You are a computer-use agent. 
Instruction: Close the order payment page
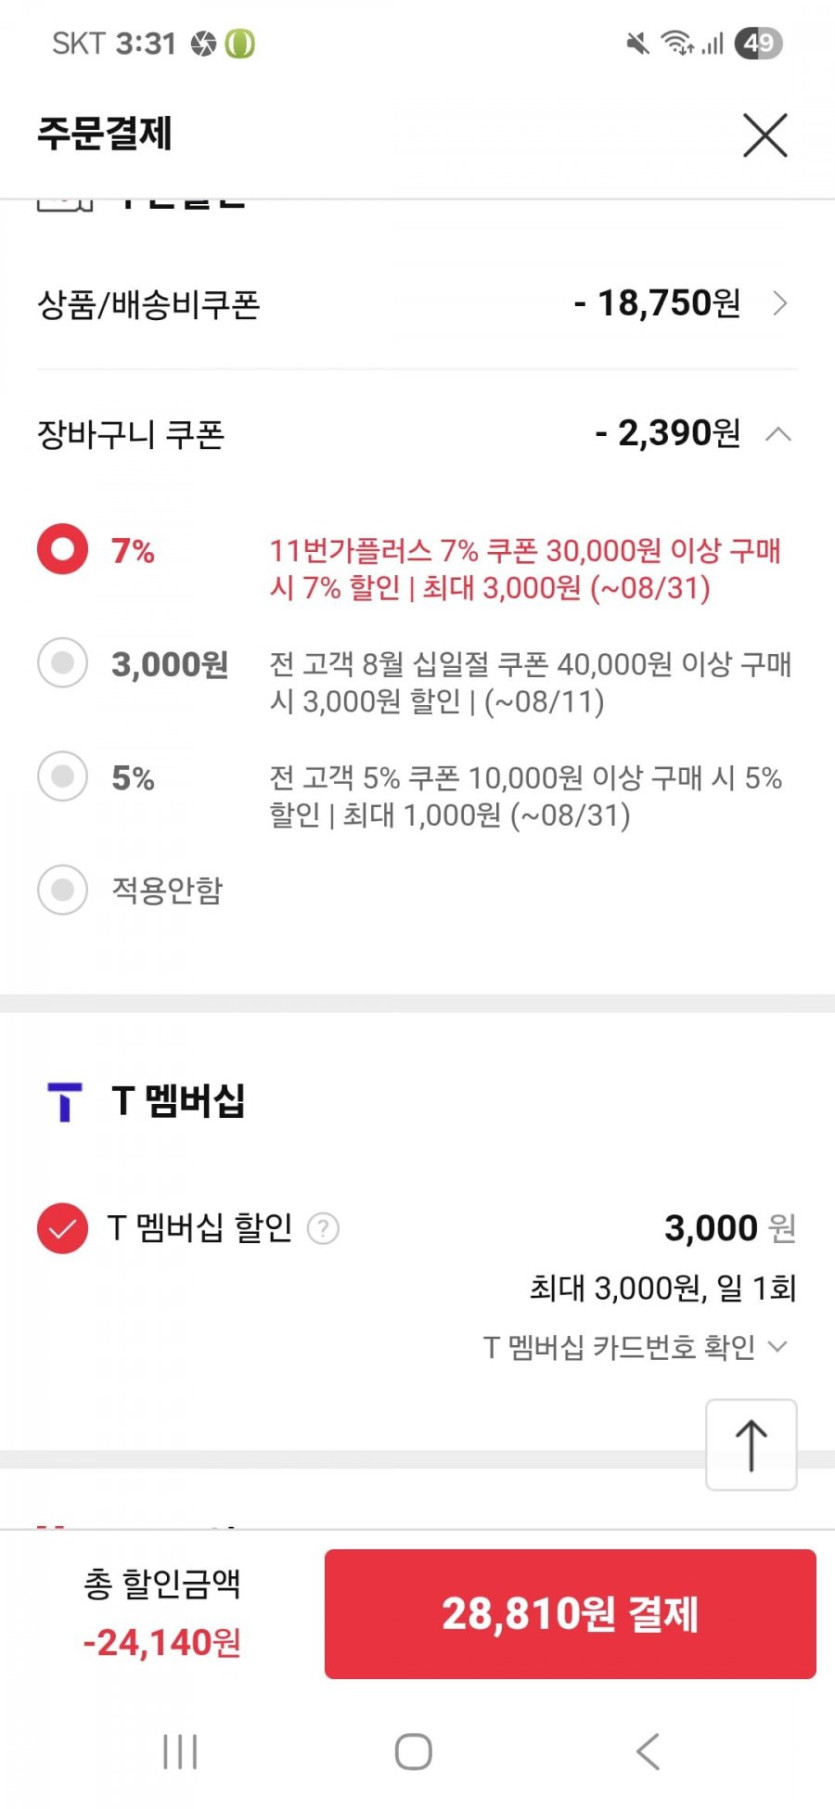(x=765, y=135)
